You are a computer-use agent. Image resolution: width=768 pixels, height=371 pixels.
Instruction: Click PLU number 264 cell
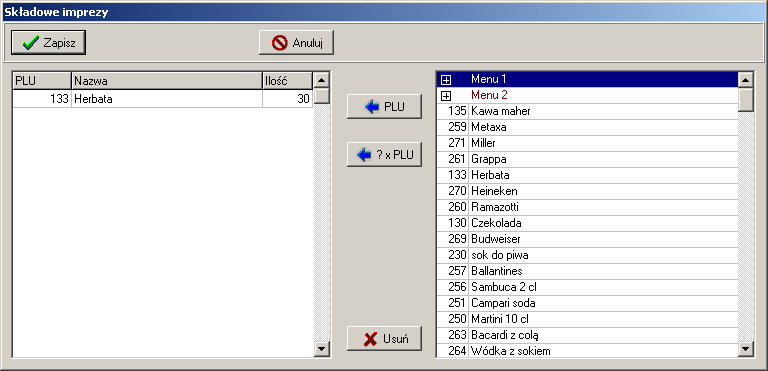(453, 350)
